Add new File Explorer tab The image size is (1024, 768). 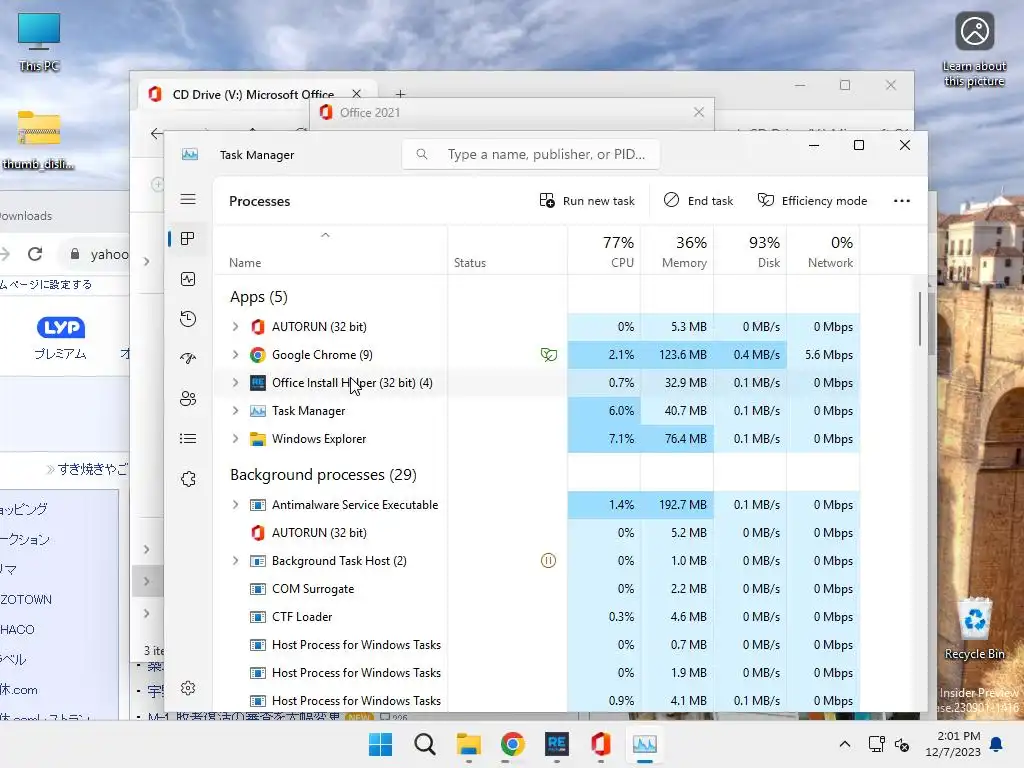[400, 94]
